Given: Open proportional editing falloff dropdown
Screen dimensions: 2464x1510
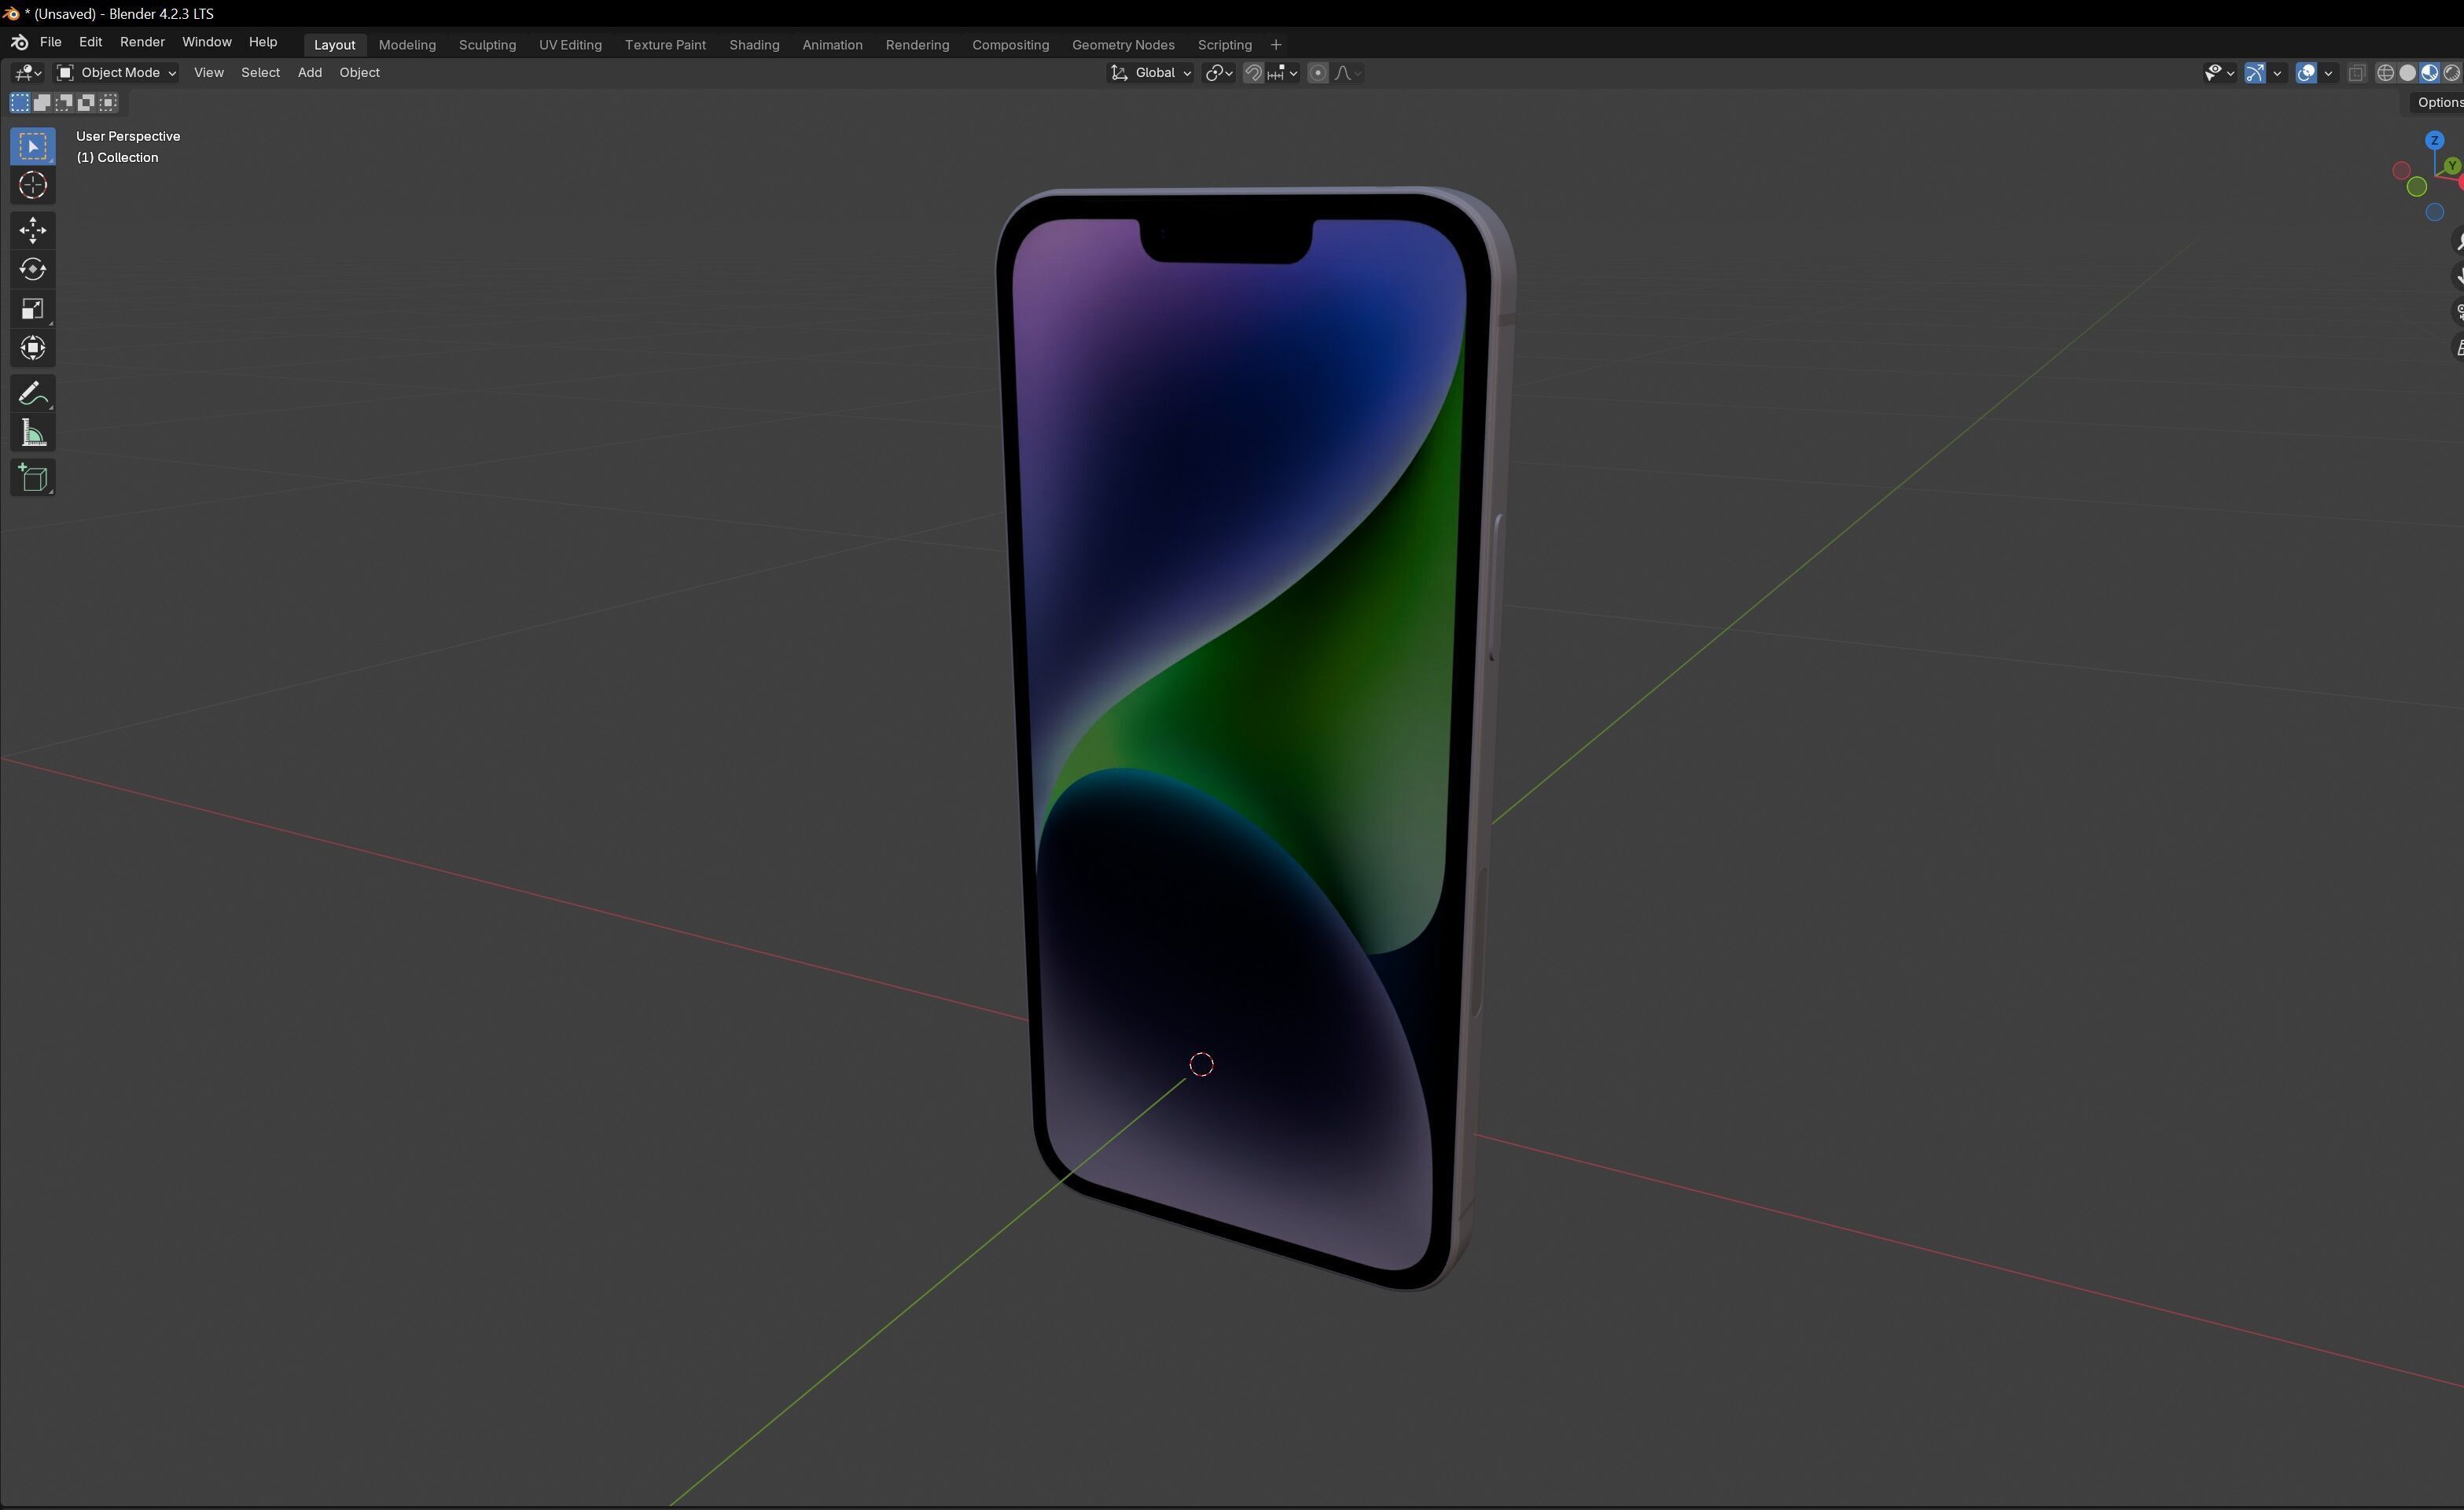Looking at the screenshot, I should coord(1348,73).
